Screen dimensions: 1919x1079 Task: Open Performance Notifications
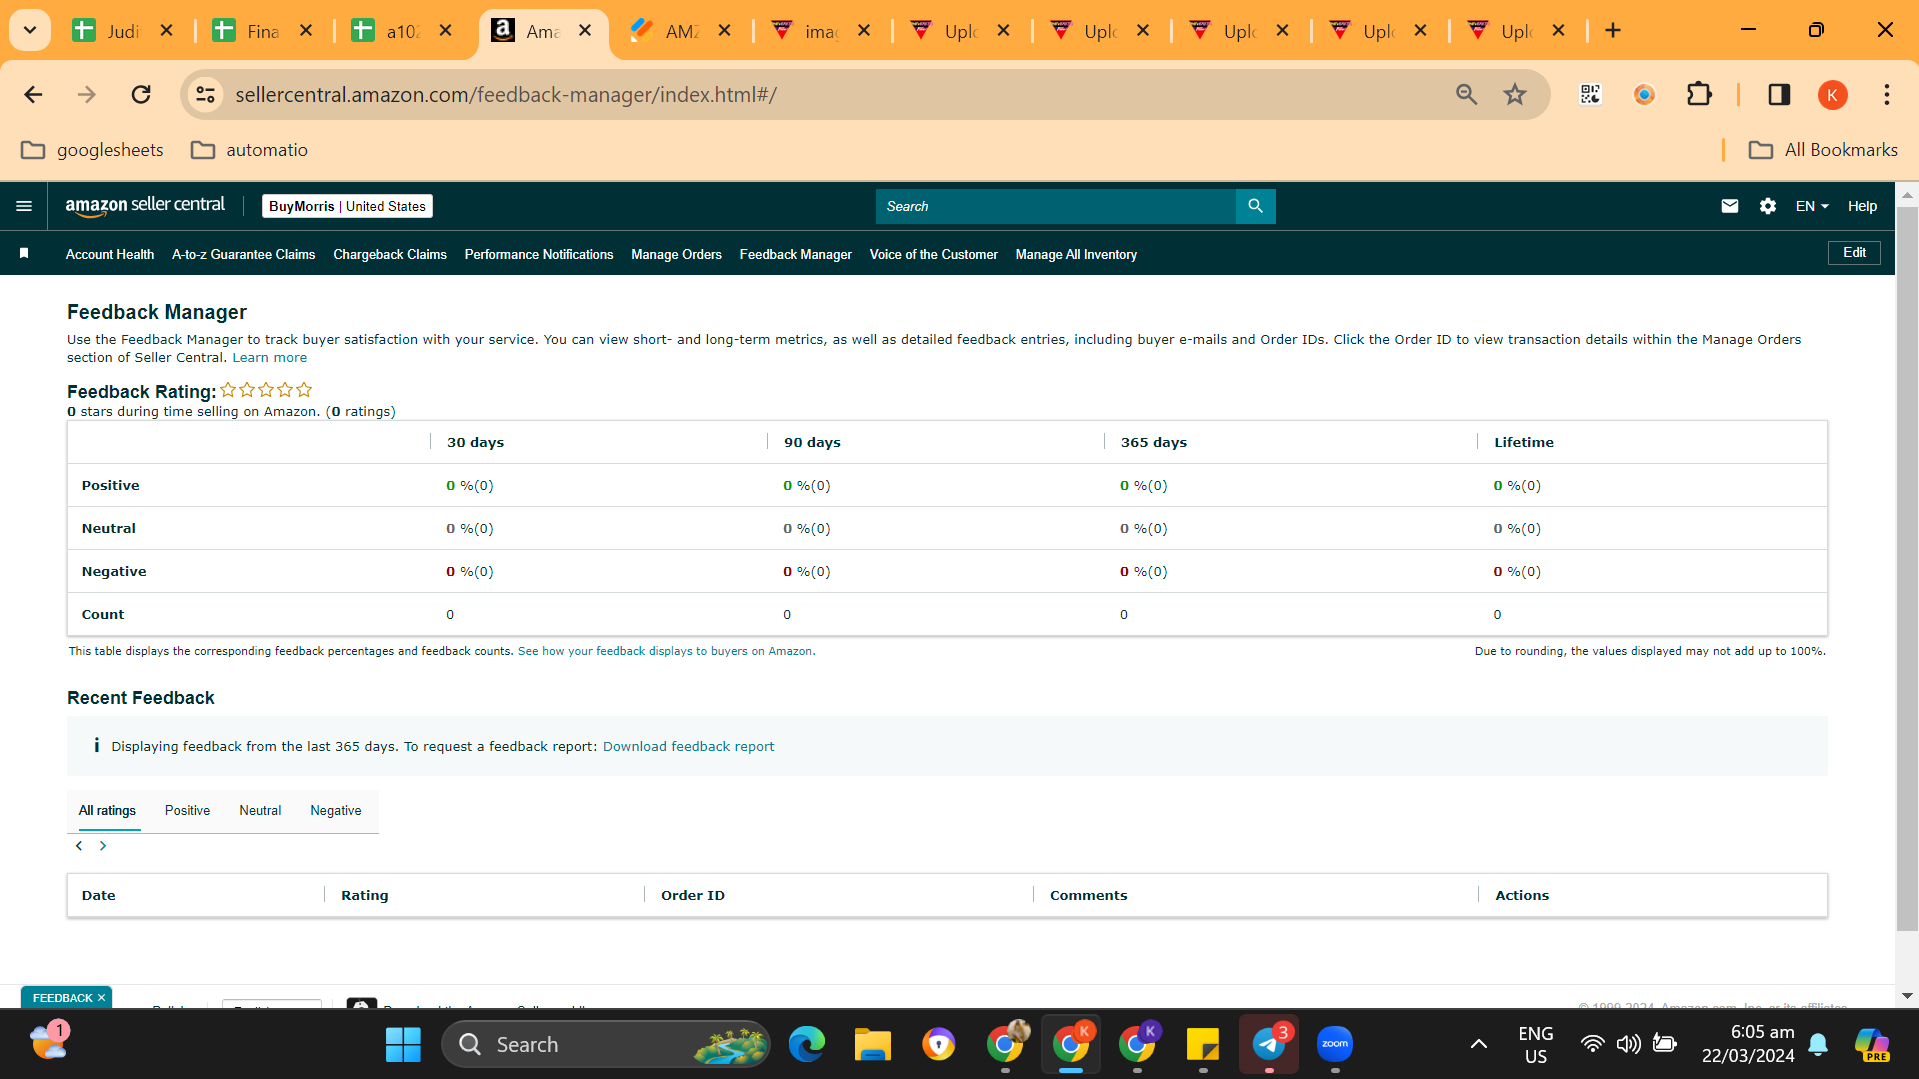539,254
